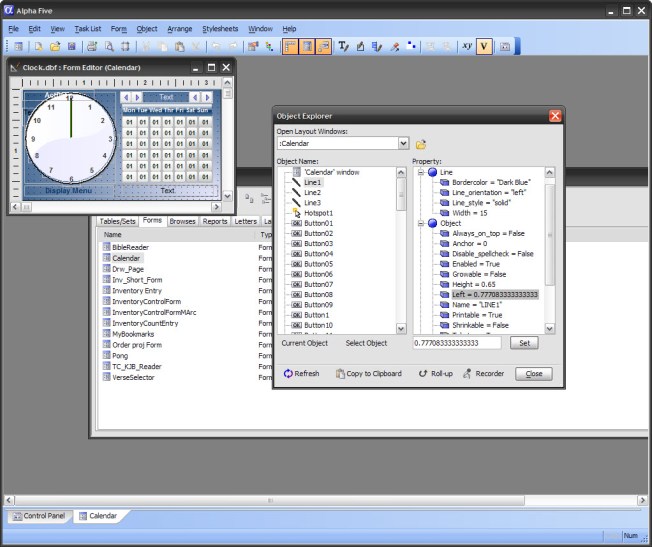652x547 pixels.
Task: Click the Display Menu button on form
Action: (68, 191)
